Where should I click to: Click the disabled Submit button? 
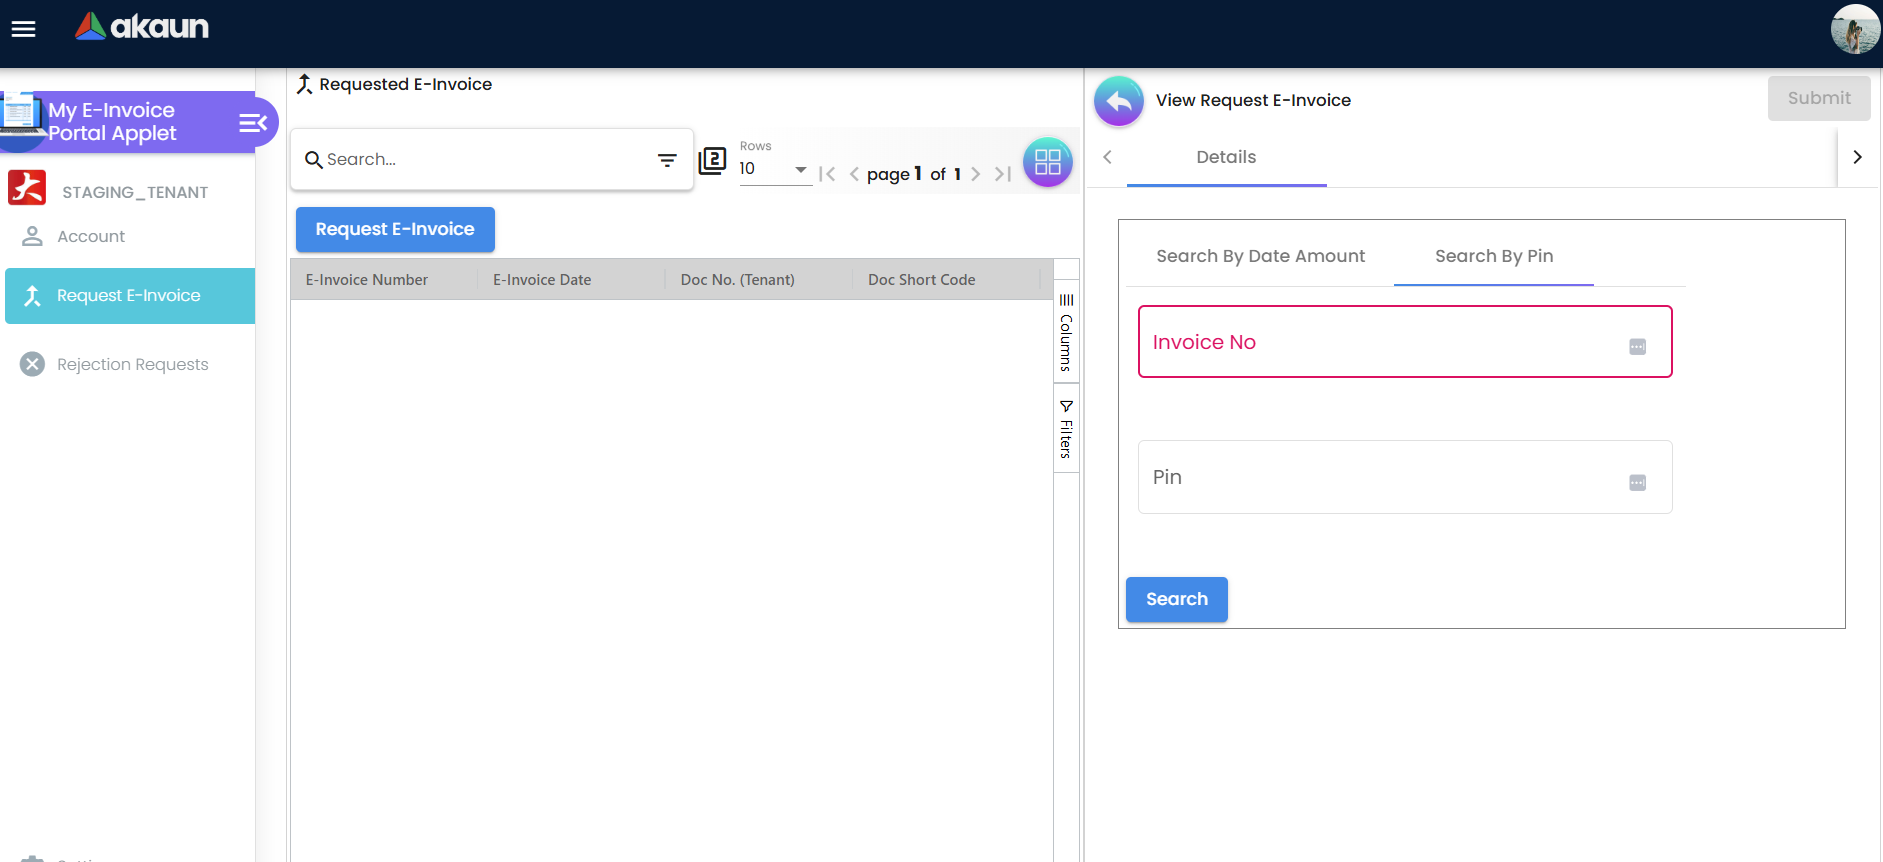click(1819, 98)
